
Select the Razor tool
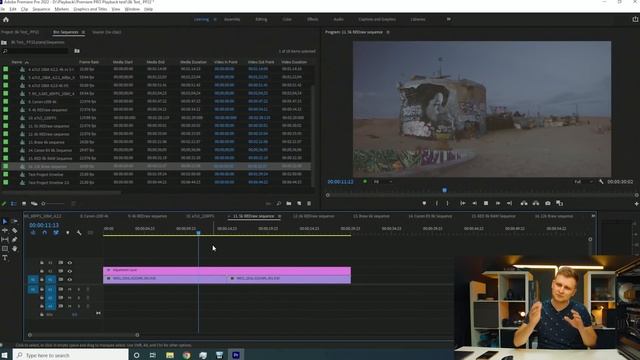click(14, 230)
